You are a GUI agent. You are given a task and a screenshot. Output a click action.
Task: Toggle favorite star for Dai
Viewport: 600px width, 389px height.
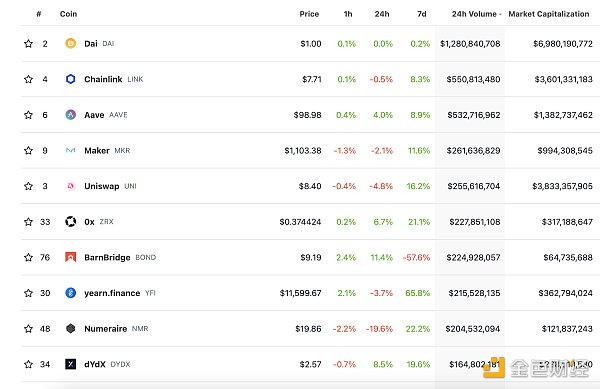(28, 44)
